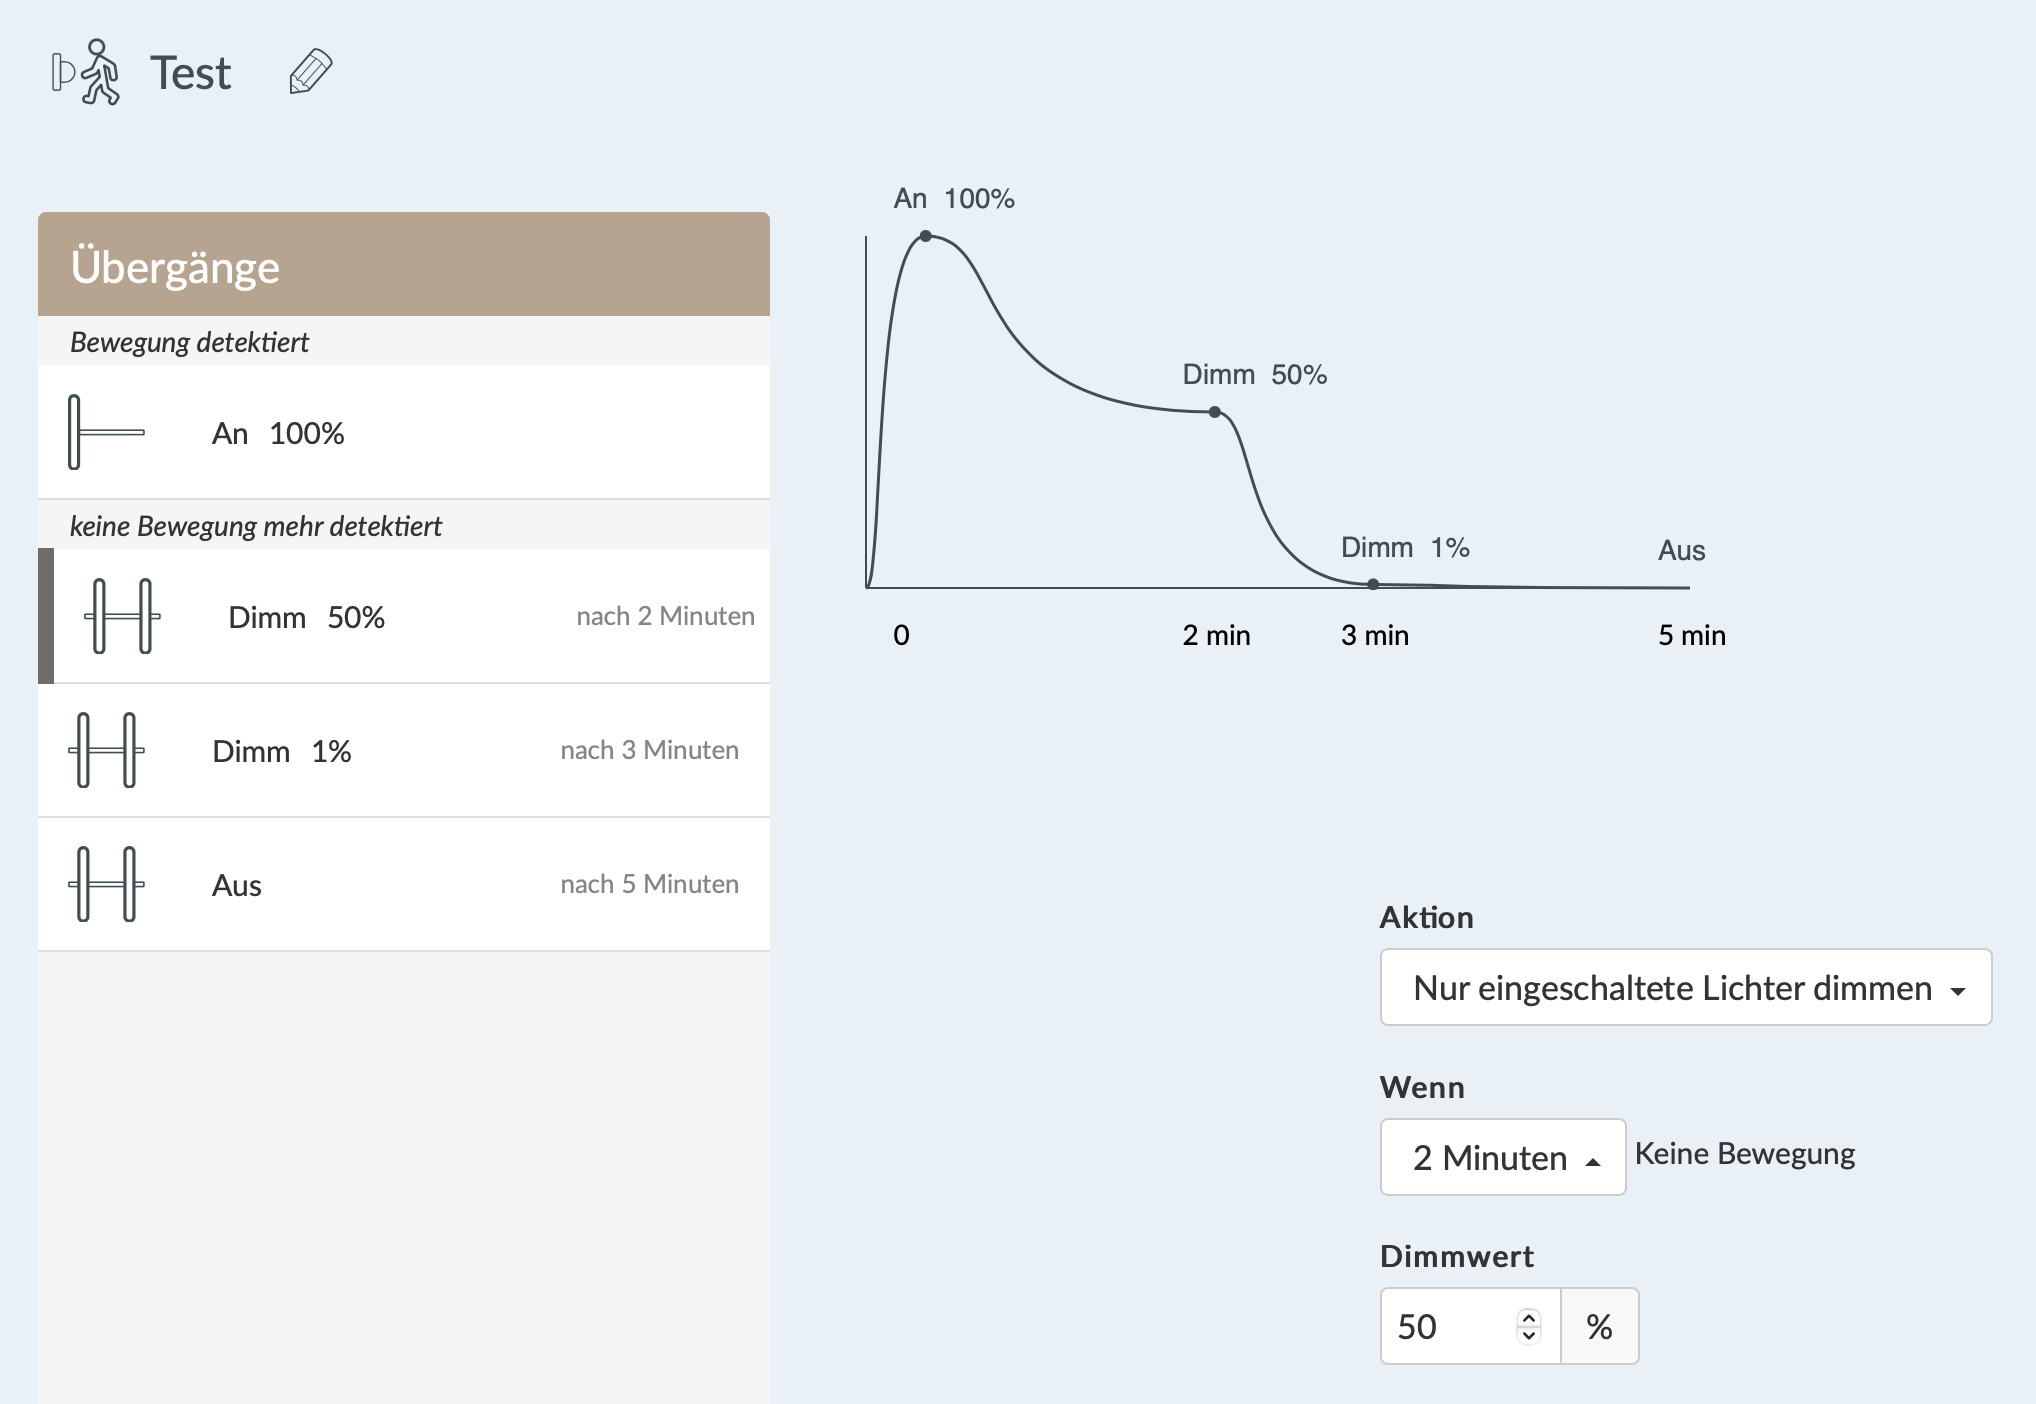Select the An 100% transition row

(x=404, y=432)
